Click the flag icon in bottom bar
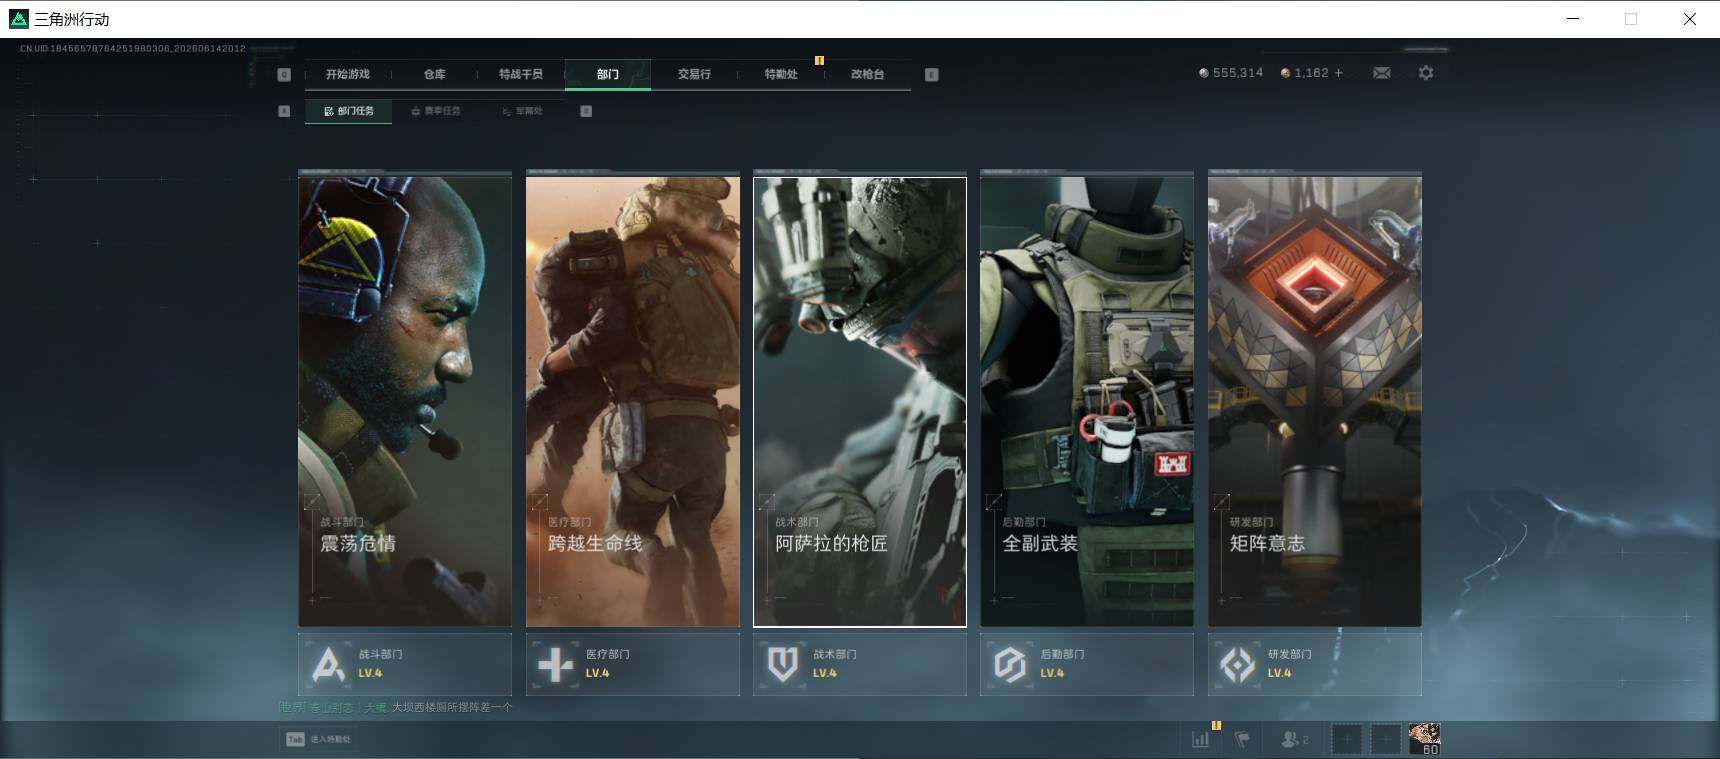This screenshot has width=1720, height=759. pos(1242,739)
